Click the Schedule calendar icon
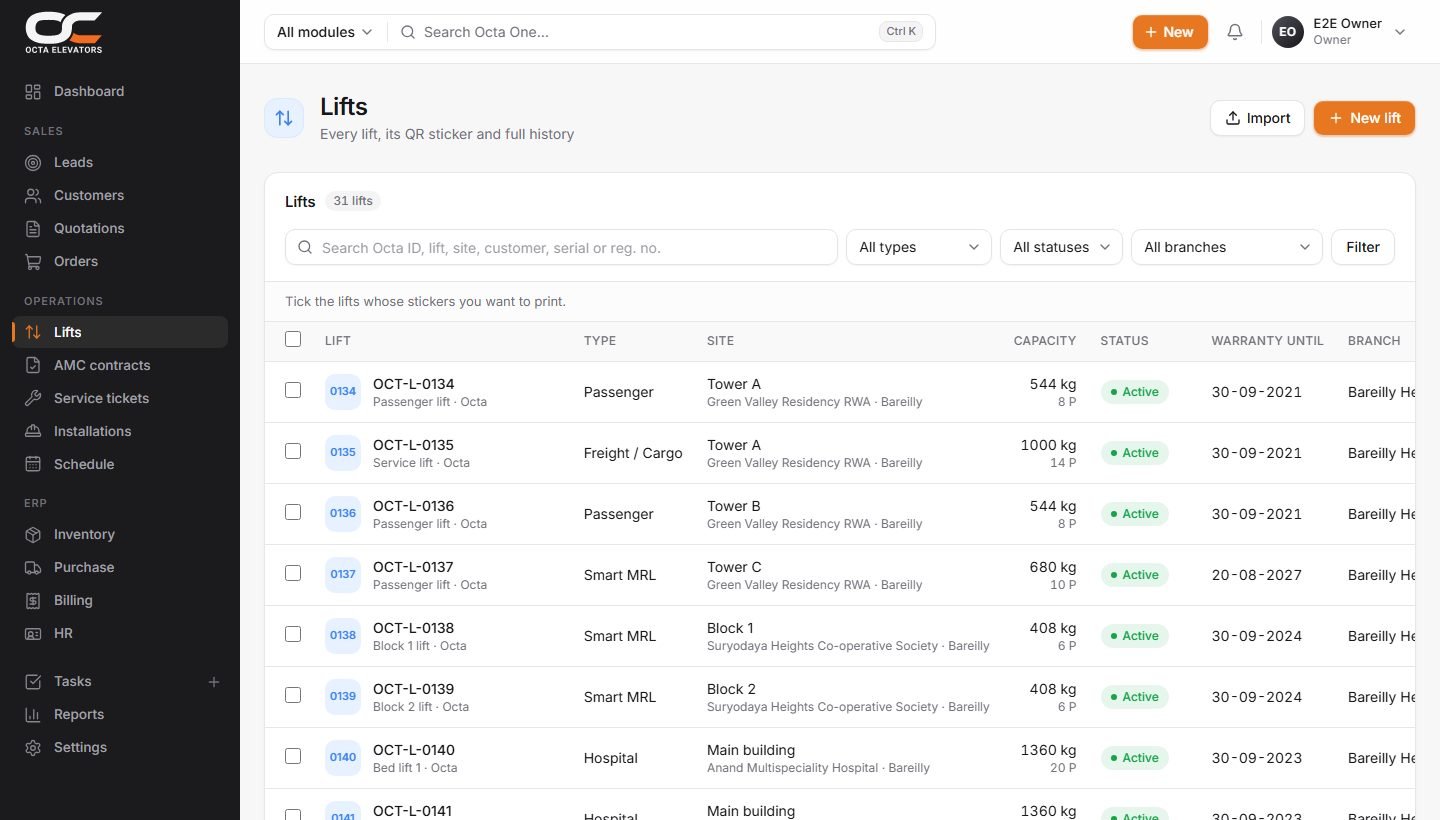 coord(33,465)
